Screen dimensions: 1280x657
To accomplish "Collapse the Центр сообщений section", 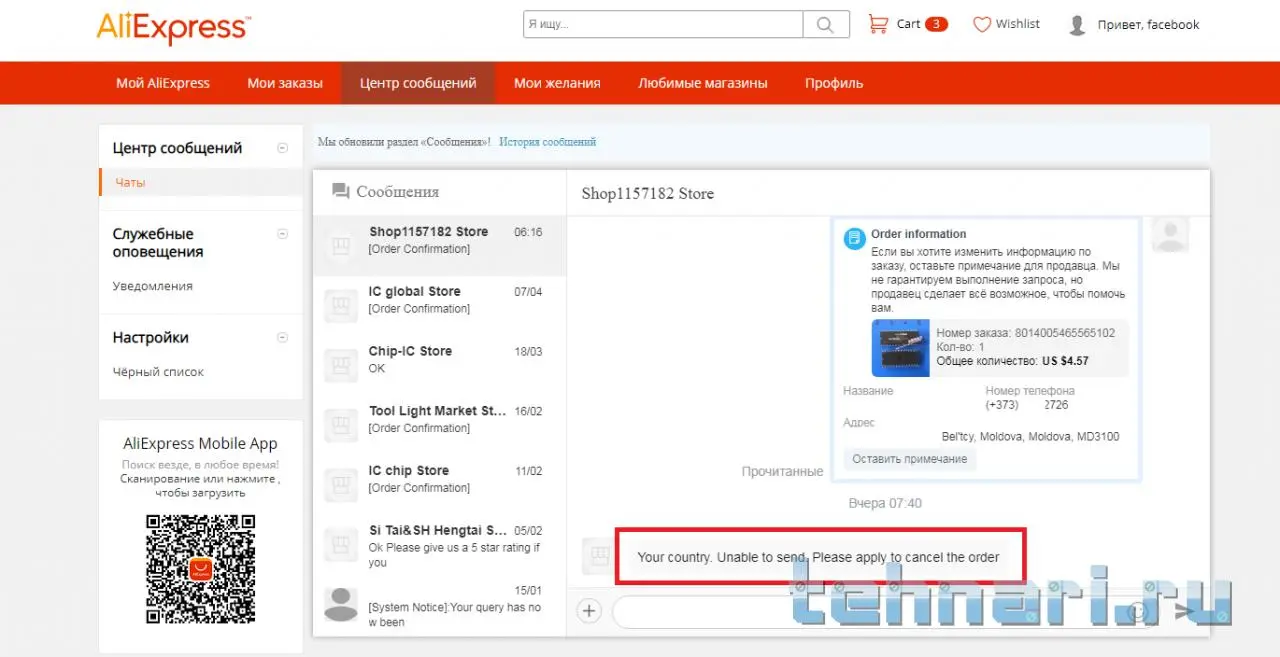I will tap(282, 148).
